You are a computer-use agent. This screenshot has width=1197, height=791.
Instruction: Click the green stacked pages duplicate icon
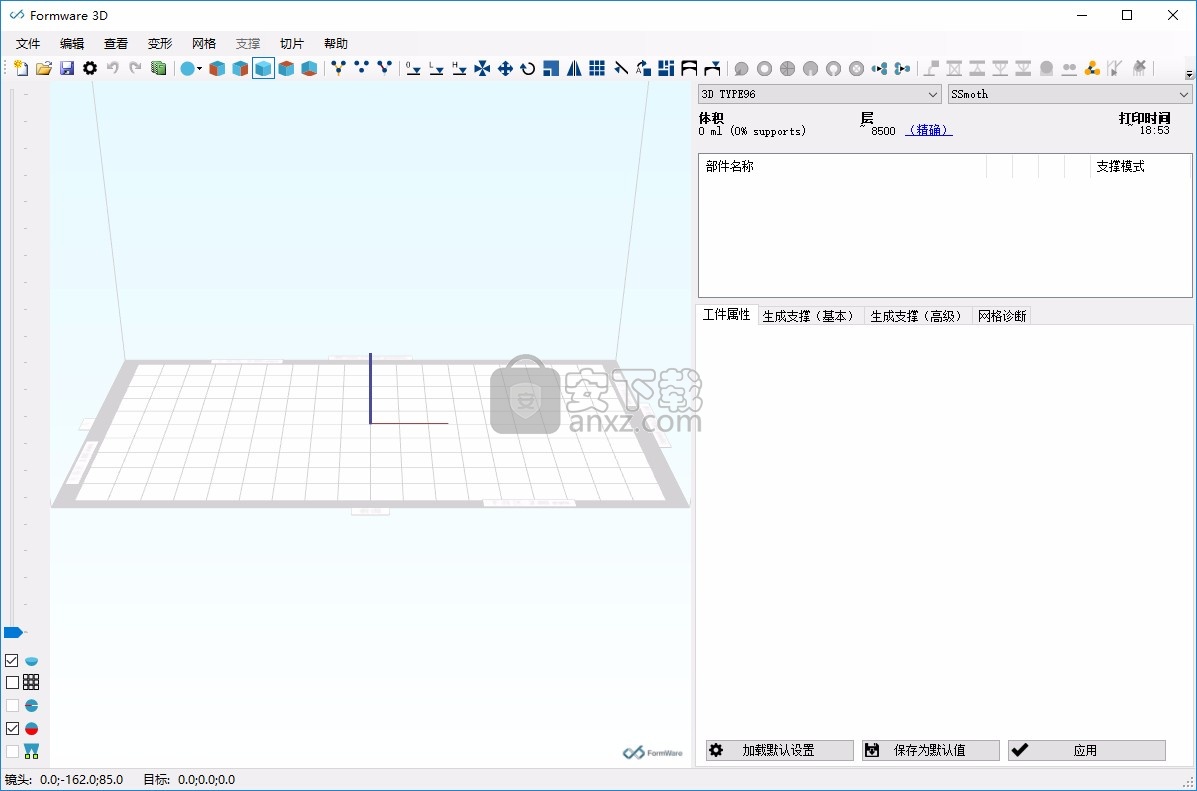(x=159, y=68)
